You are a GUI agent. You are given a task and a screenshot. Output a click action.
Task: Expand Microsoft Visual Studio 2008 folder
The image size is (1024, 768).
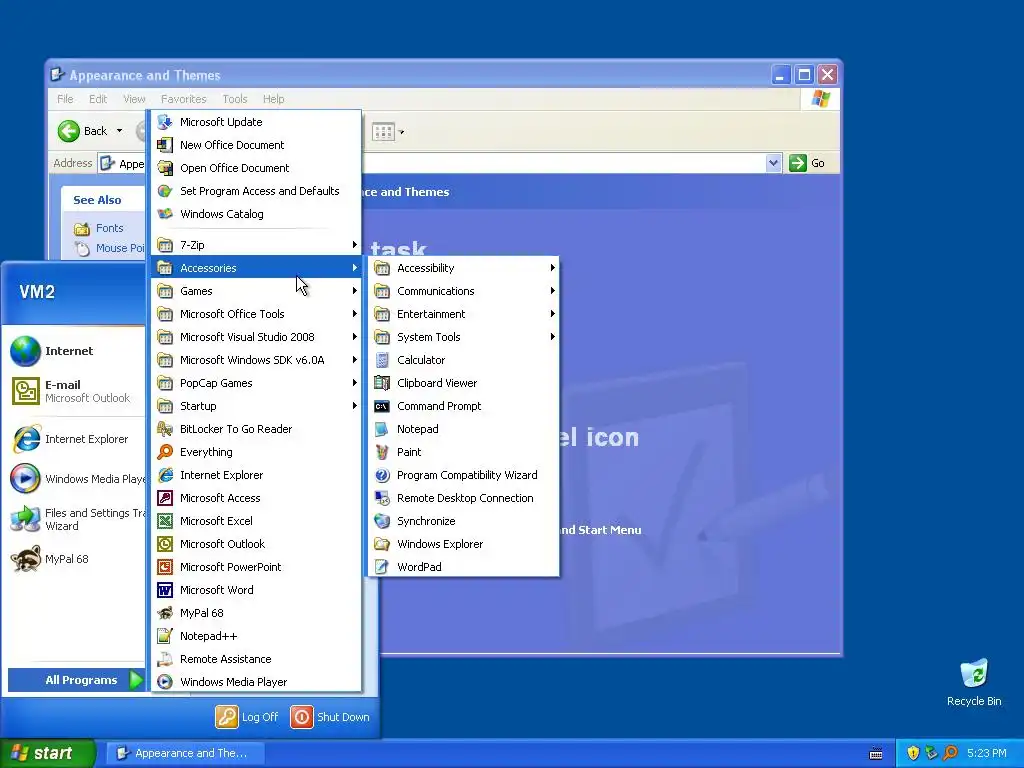pos(256,337)
